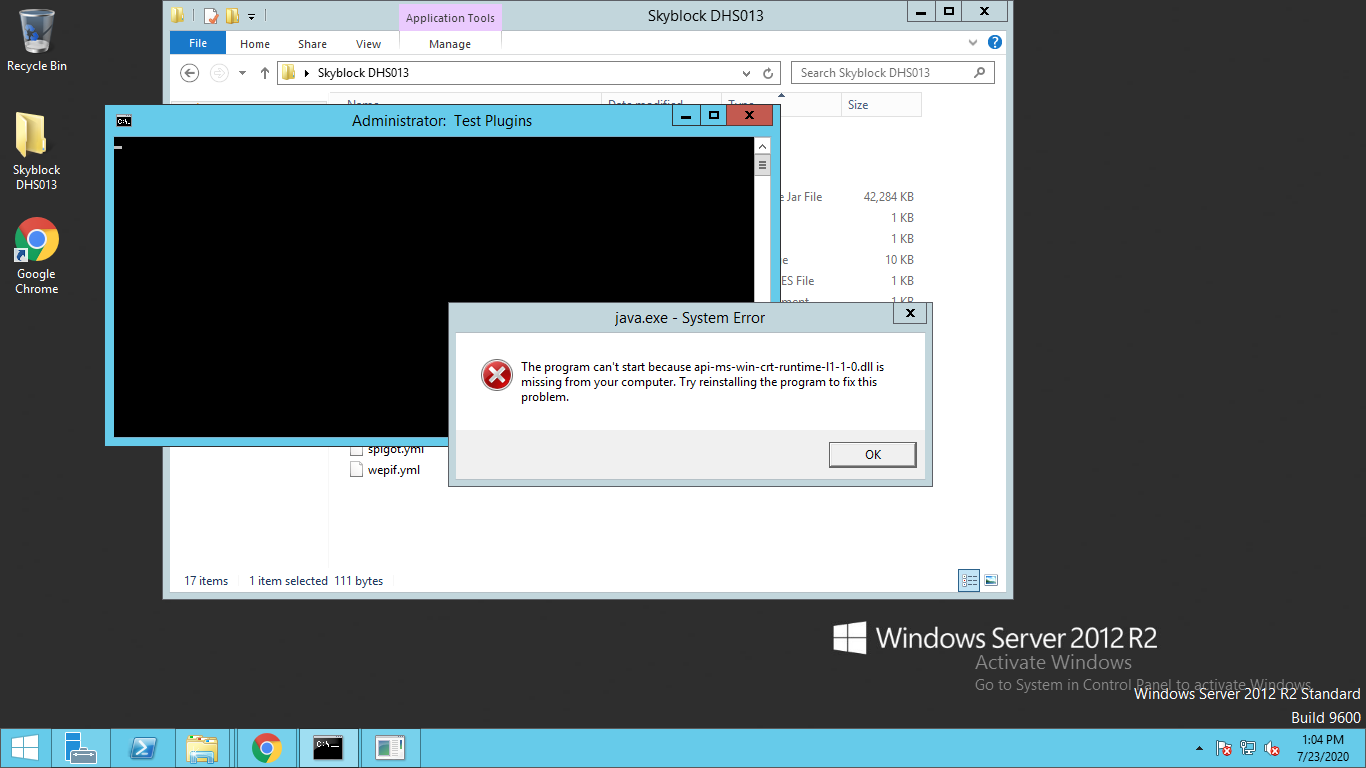
Task: Open the Windows Start button
Action: 25,748
